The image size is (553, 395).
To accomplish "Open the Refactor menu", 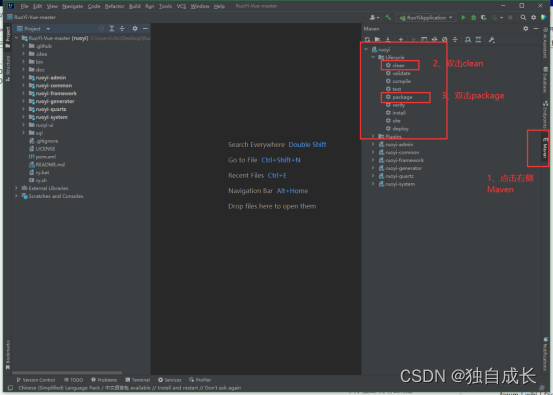I will 114,6.
